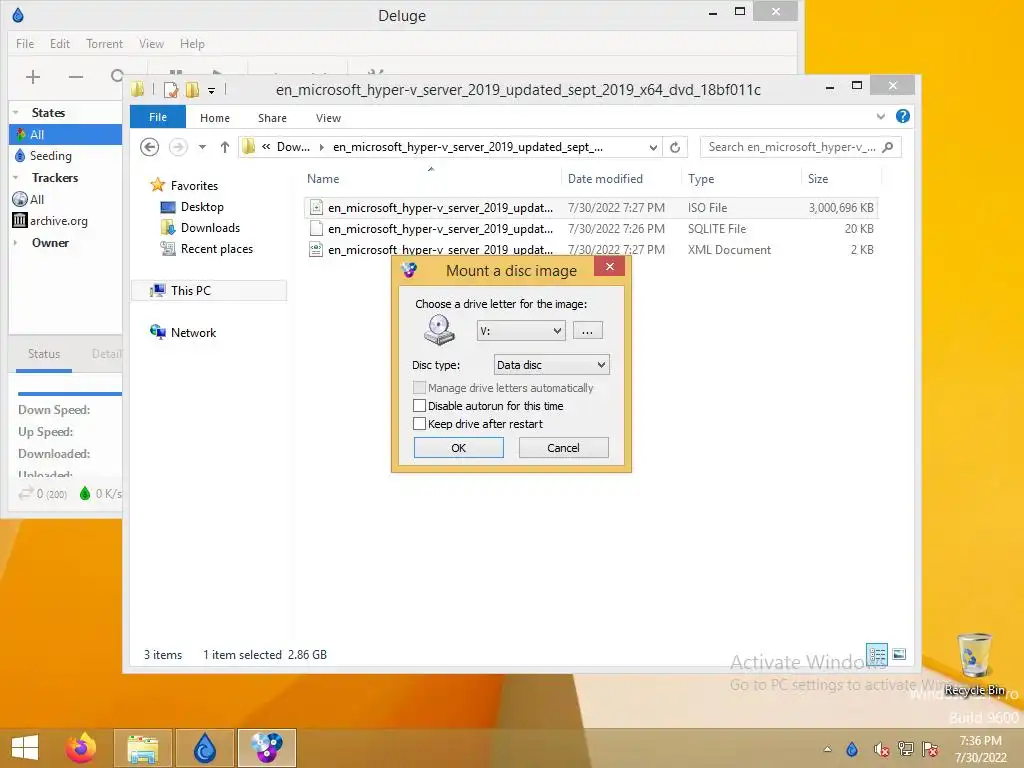Switch to Status tab in Deluge
Viewport: 1024px width, 768px height.
[44, 354]
